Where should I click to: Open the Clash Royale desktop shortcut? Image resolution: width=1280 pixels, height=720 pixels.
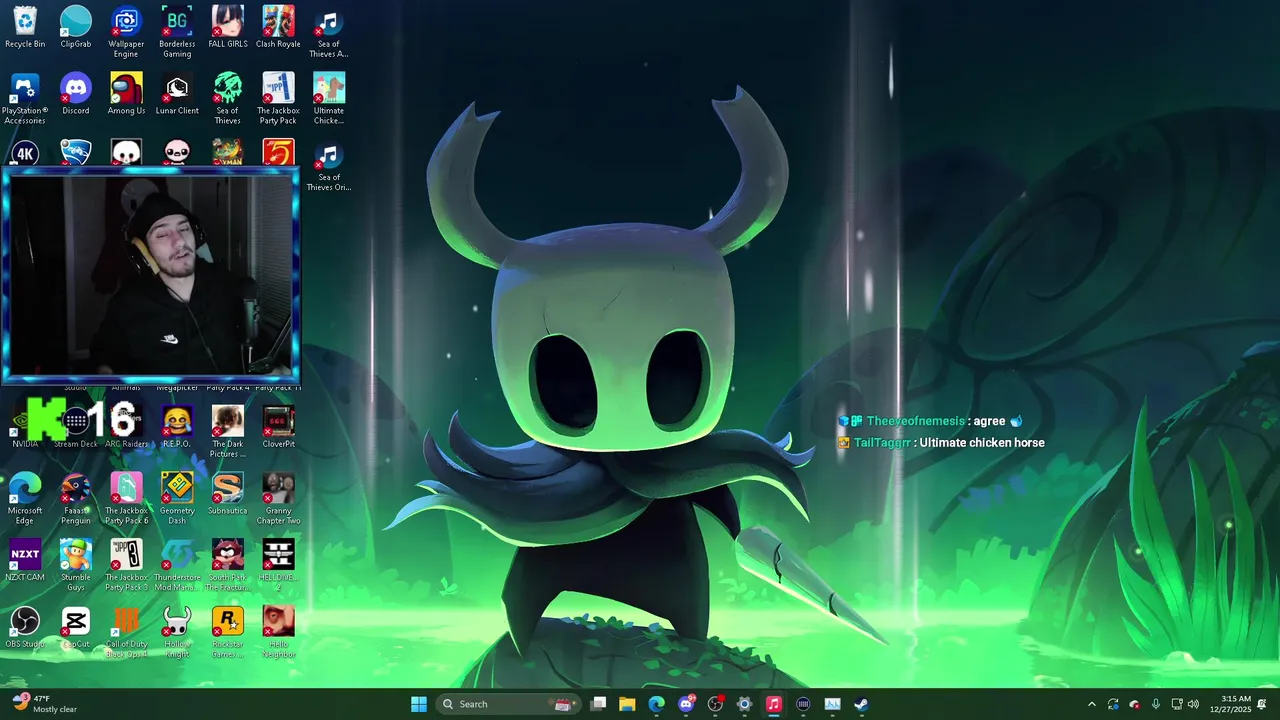tap(278, 27)
